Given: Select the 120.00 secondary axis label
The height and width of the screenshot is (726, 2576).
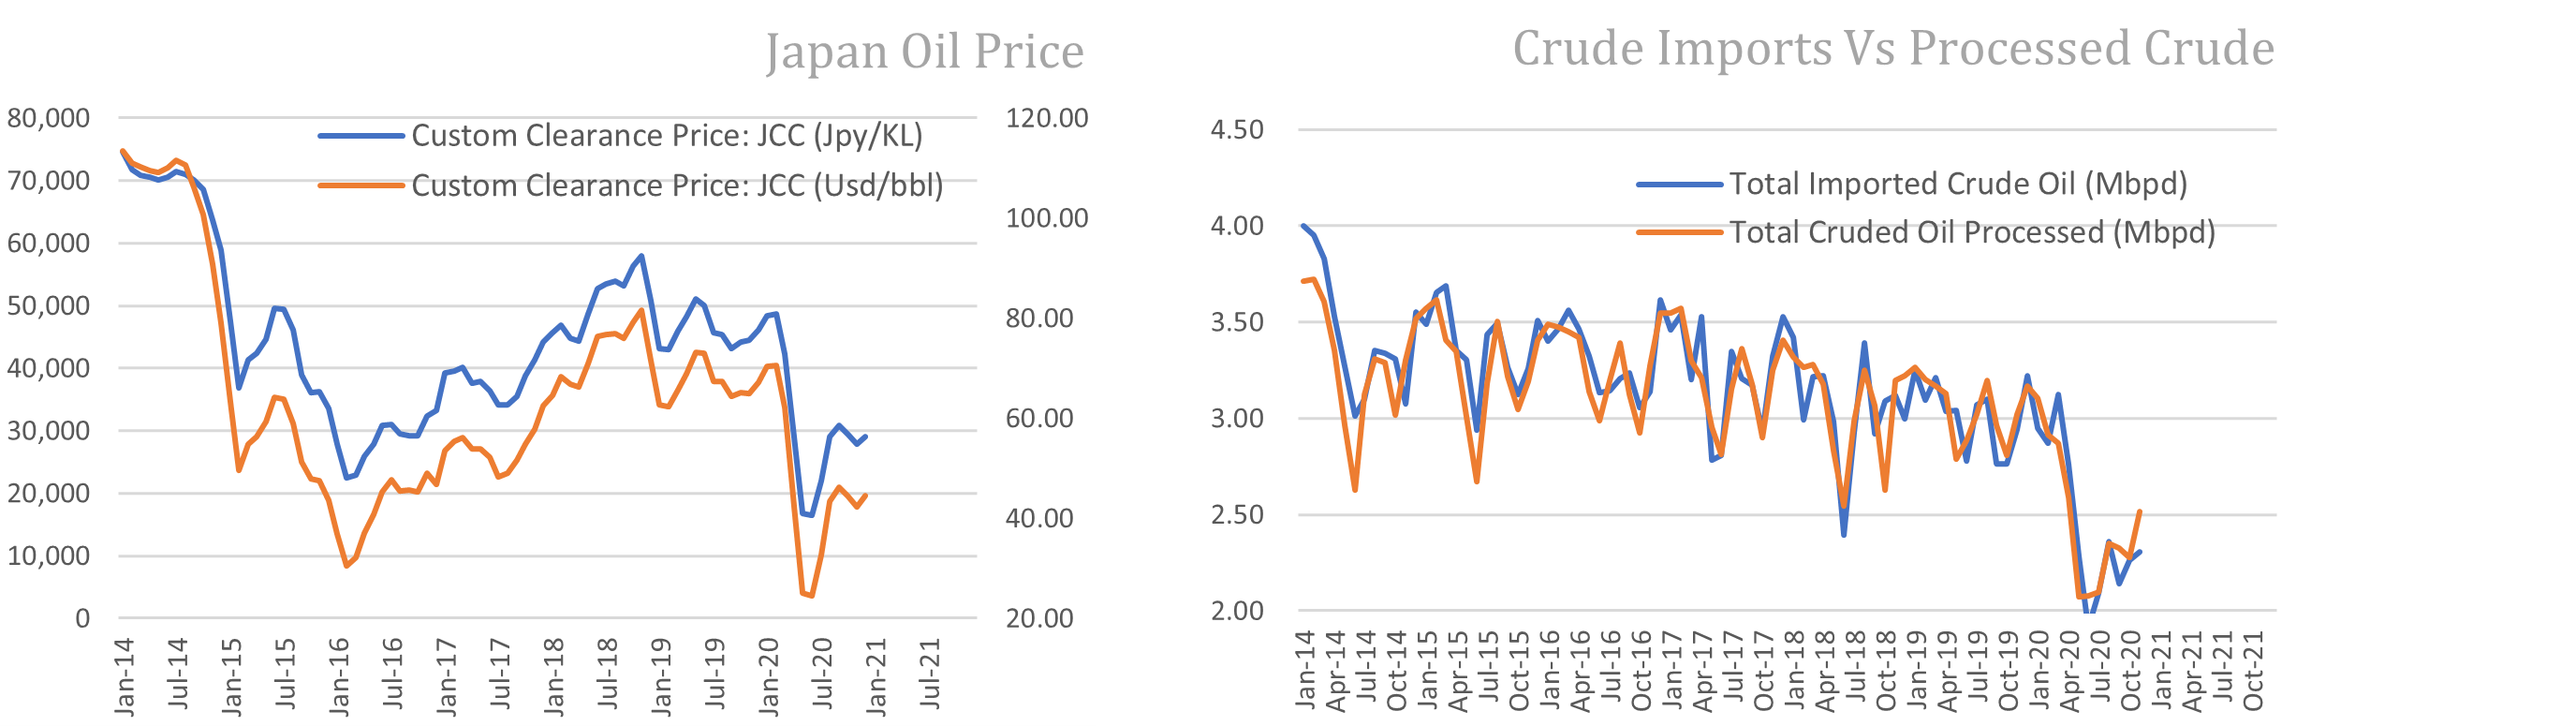Looking at the screenshot, I should (1046, 118).
